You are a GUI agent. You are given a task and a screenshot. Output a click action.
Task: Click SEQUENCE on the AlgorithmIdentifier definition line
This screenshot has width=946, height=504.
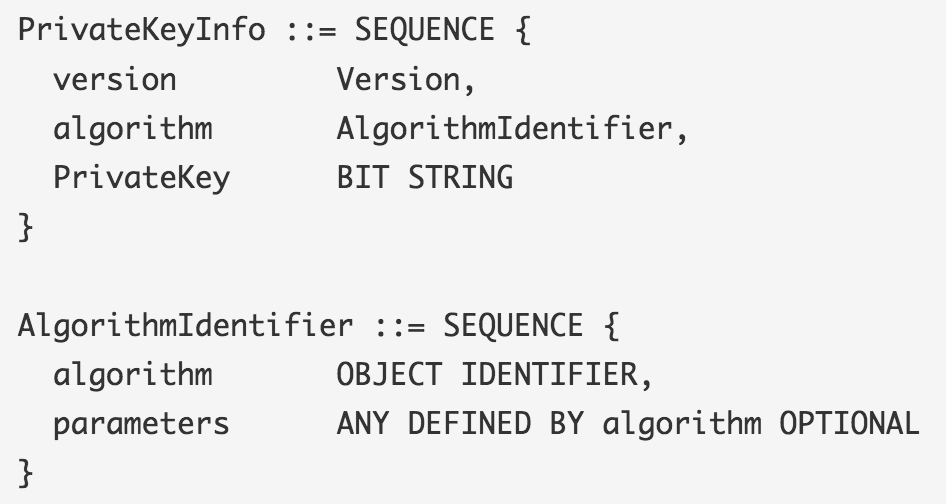tap(513, 326)
